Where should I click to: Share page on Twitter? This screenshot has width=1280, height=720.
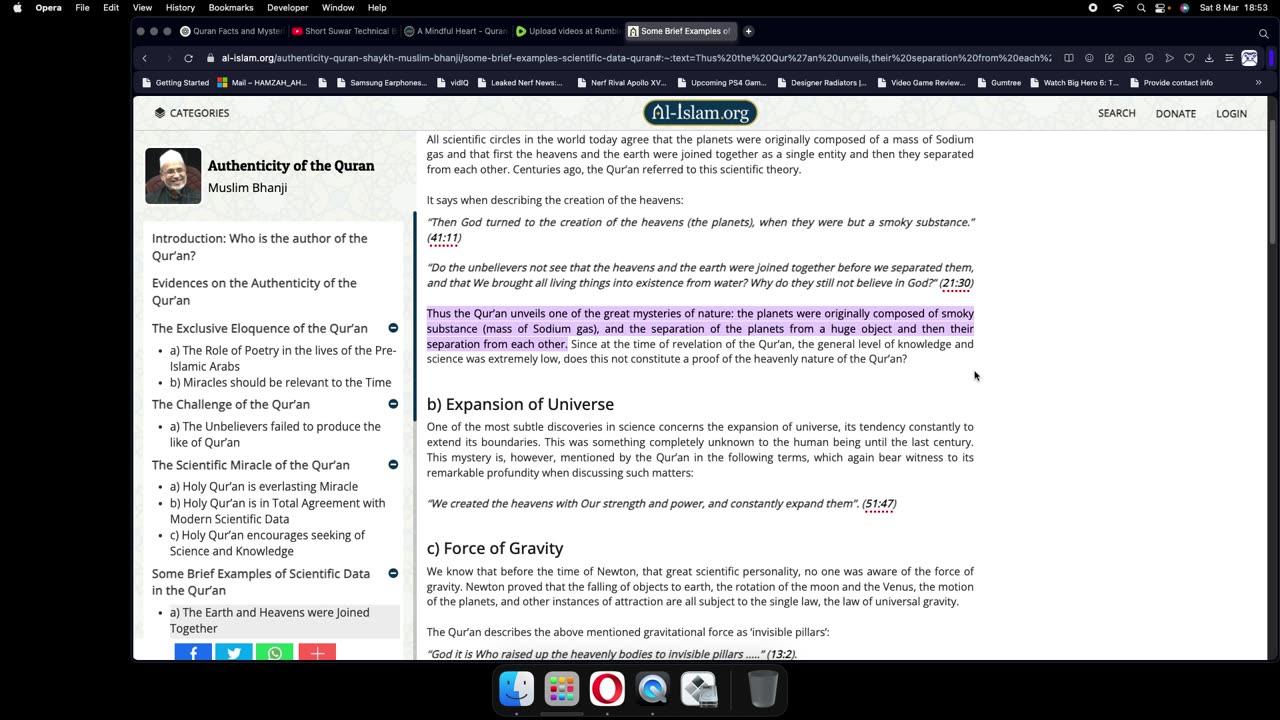pyautogui.click(x=234, y=653)
